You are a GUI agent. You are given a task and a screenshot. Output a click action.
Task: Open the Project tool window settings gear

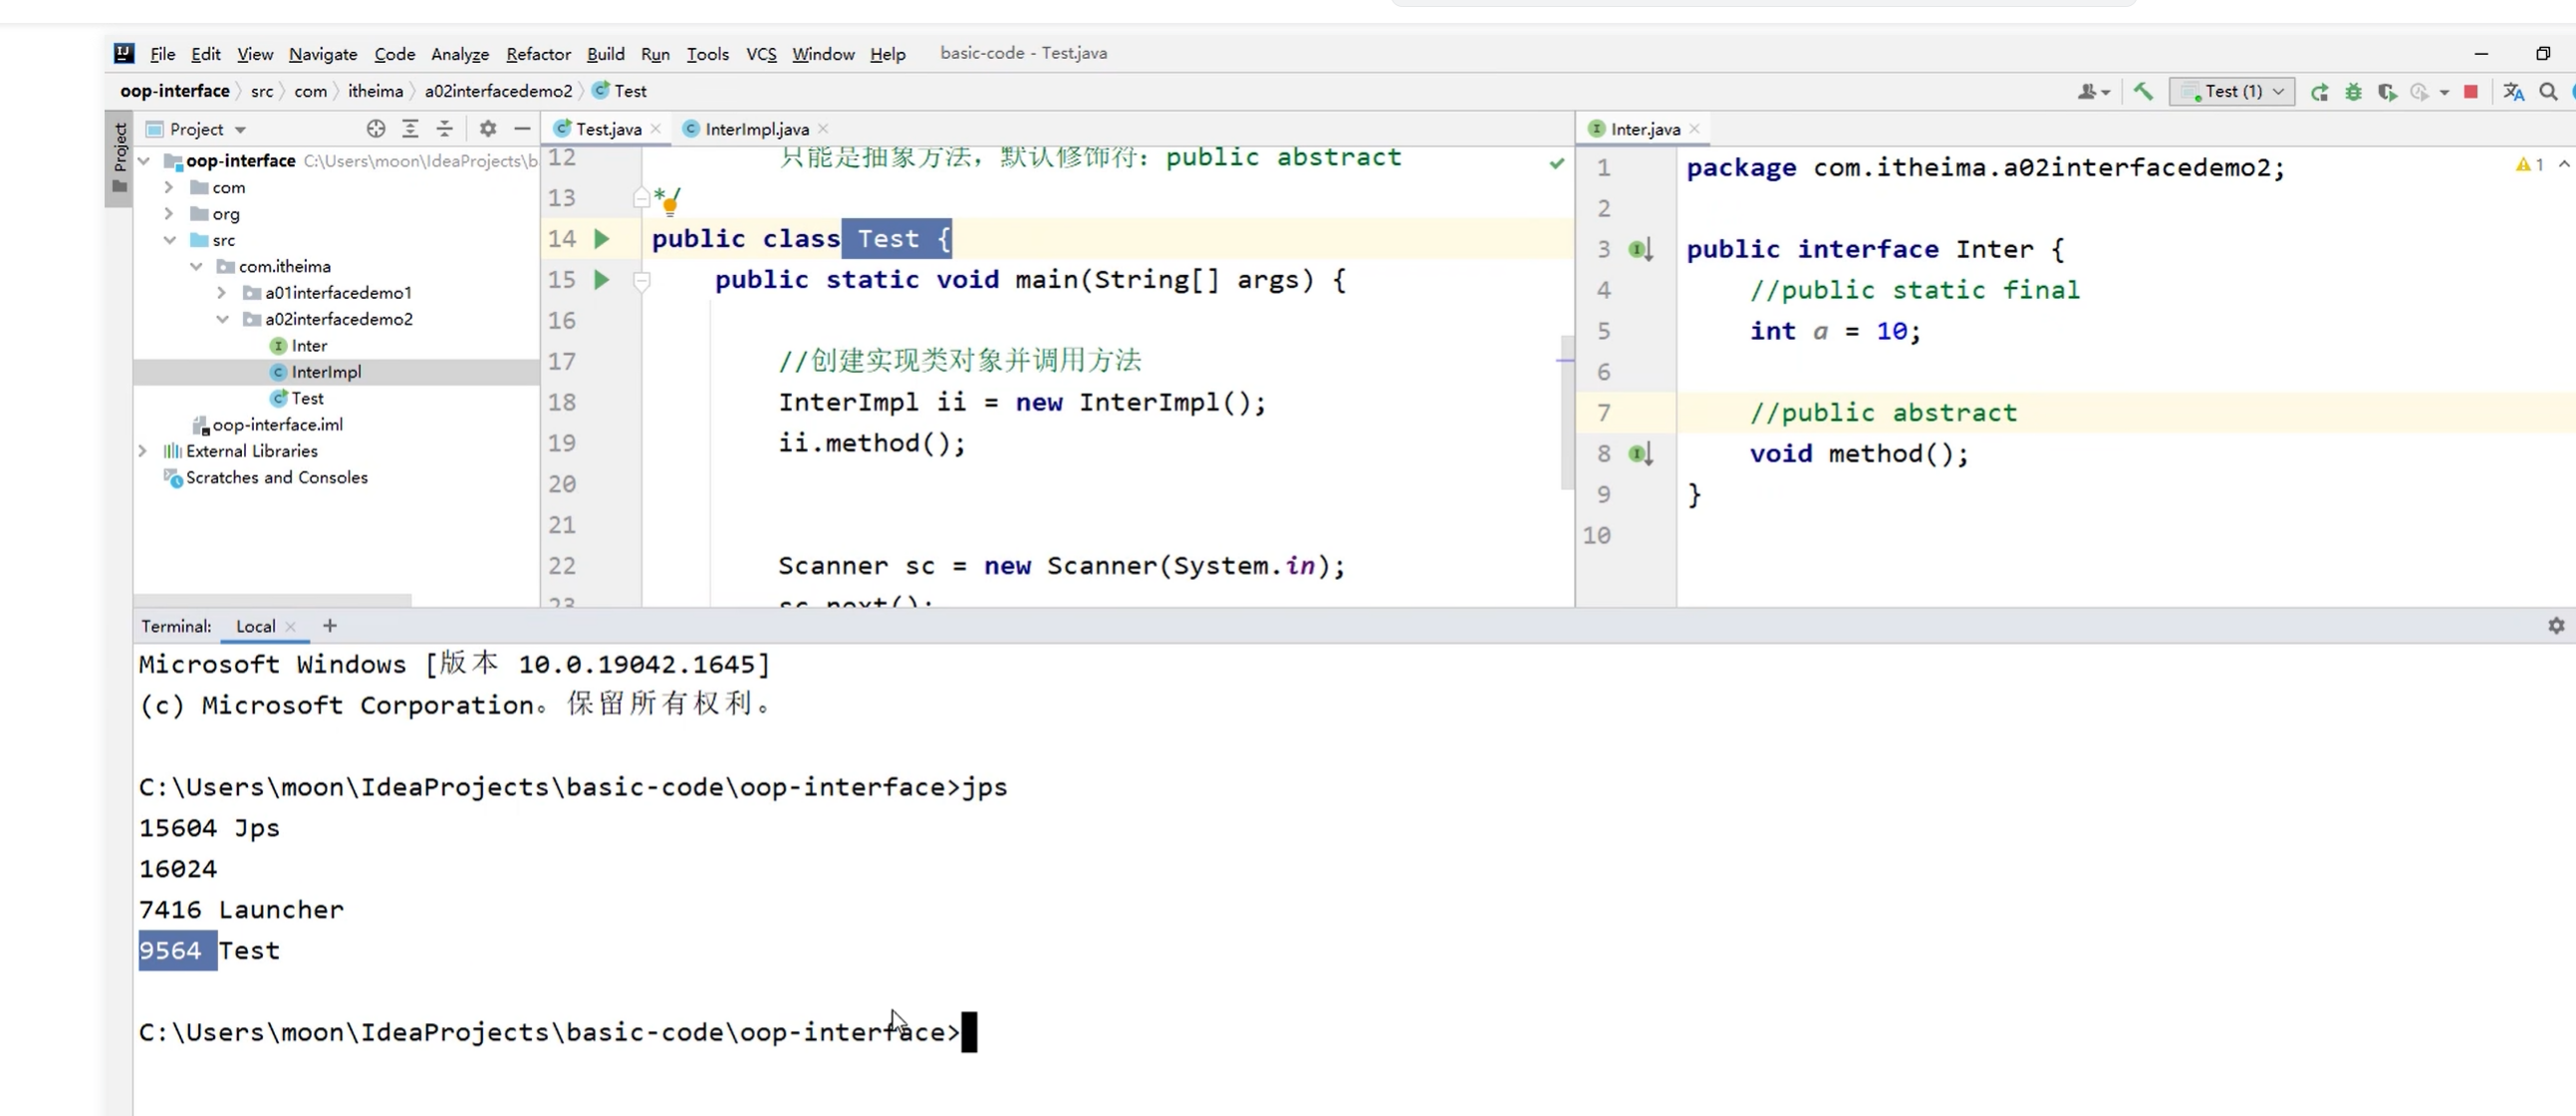(487, 128)
